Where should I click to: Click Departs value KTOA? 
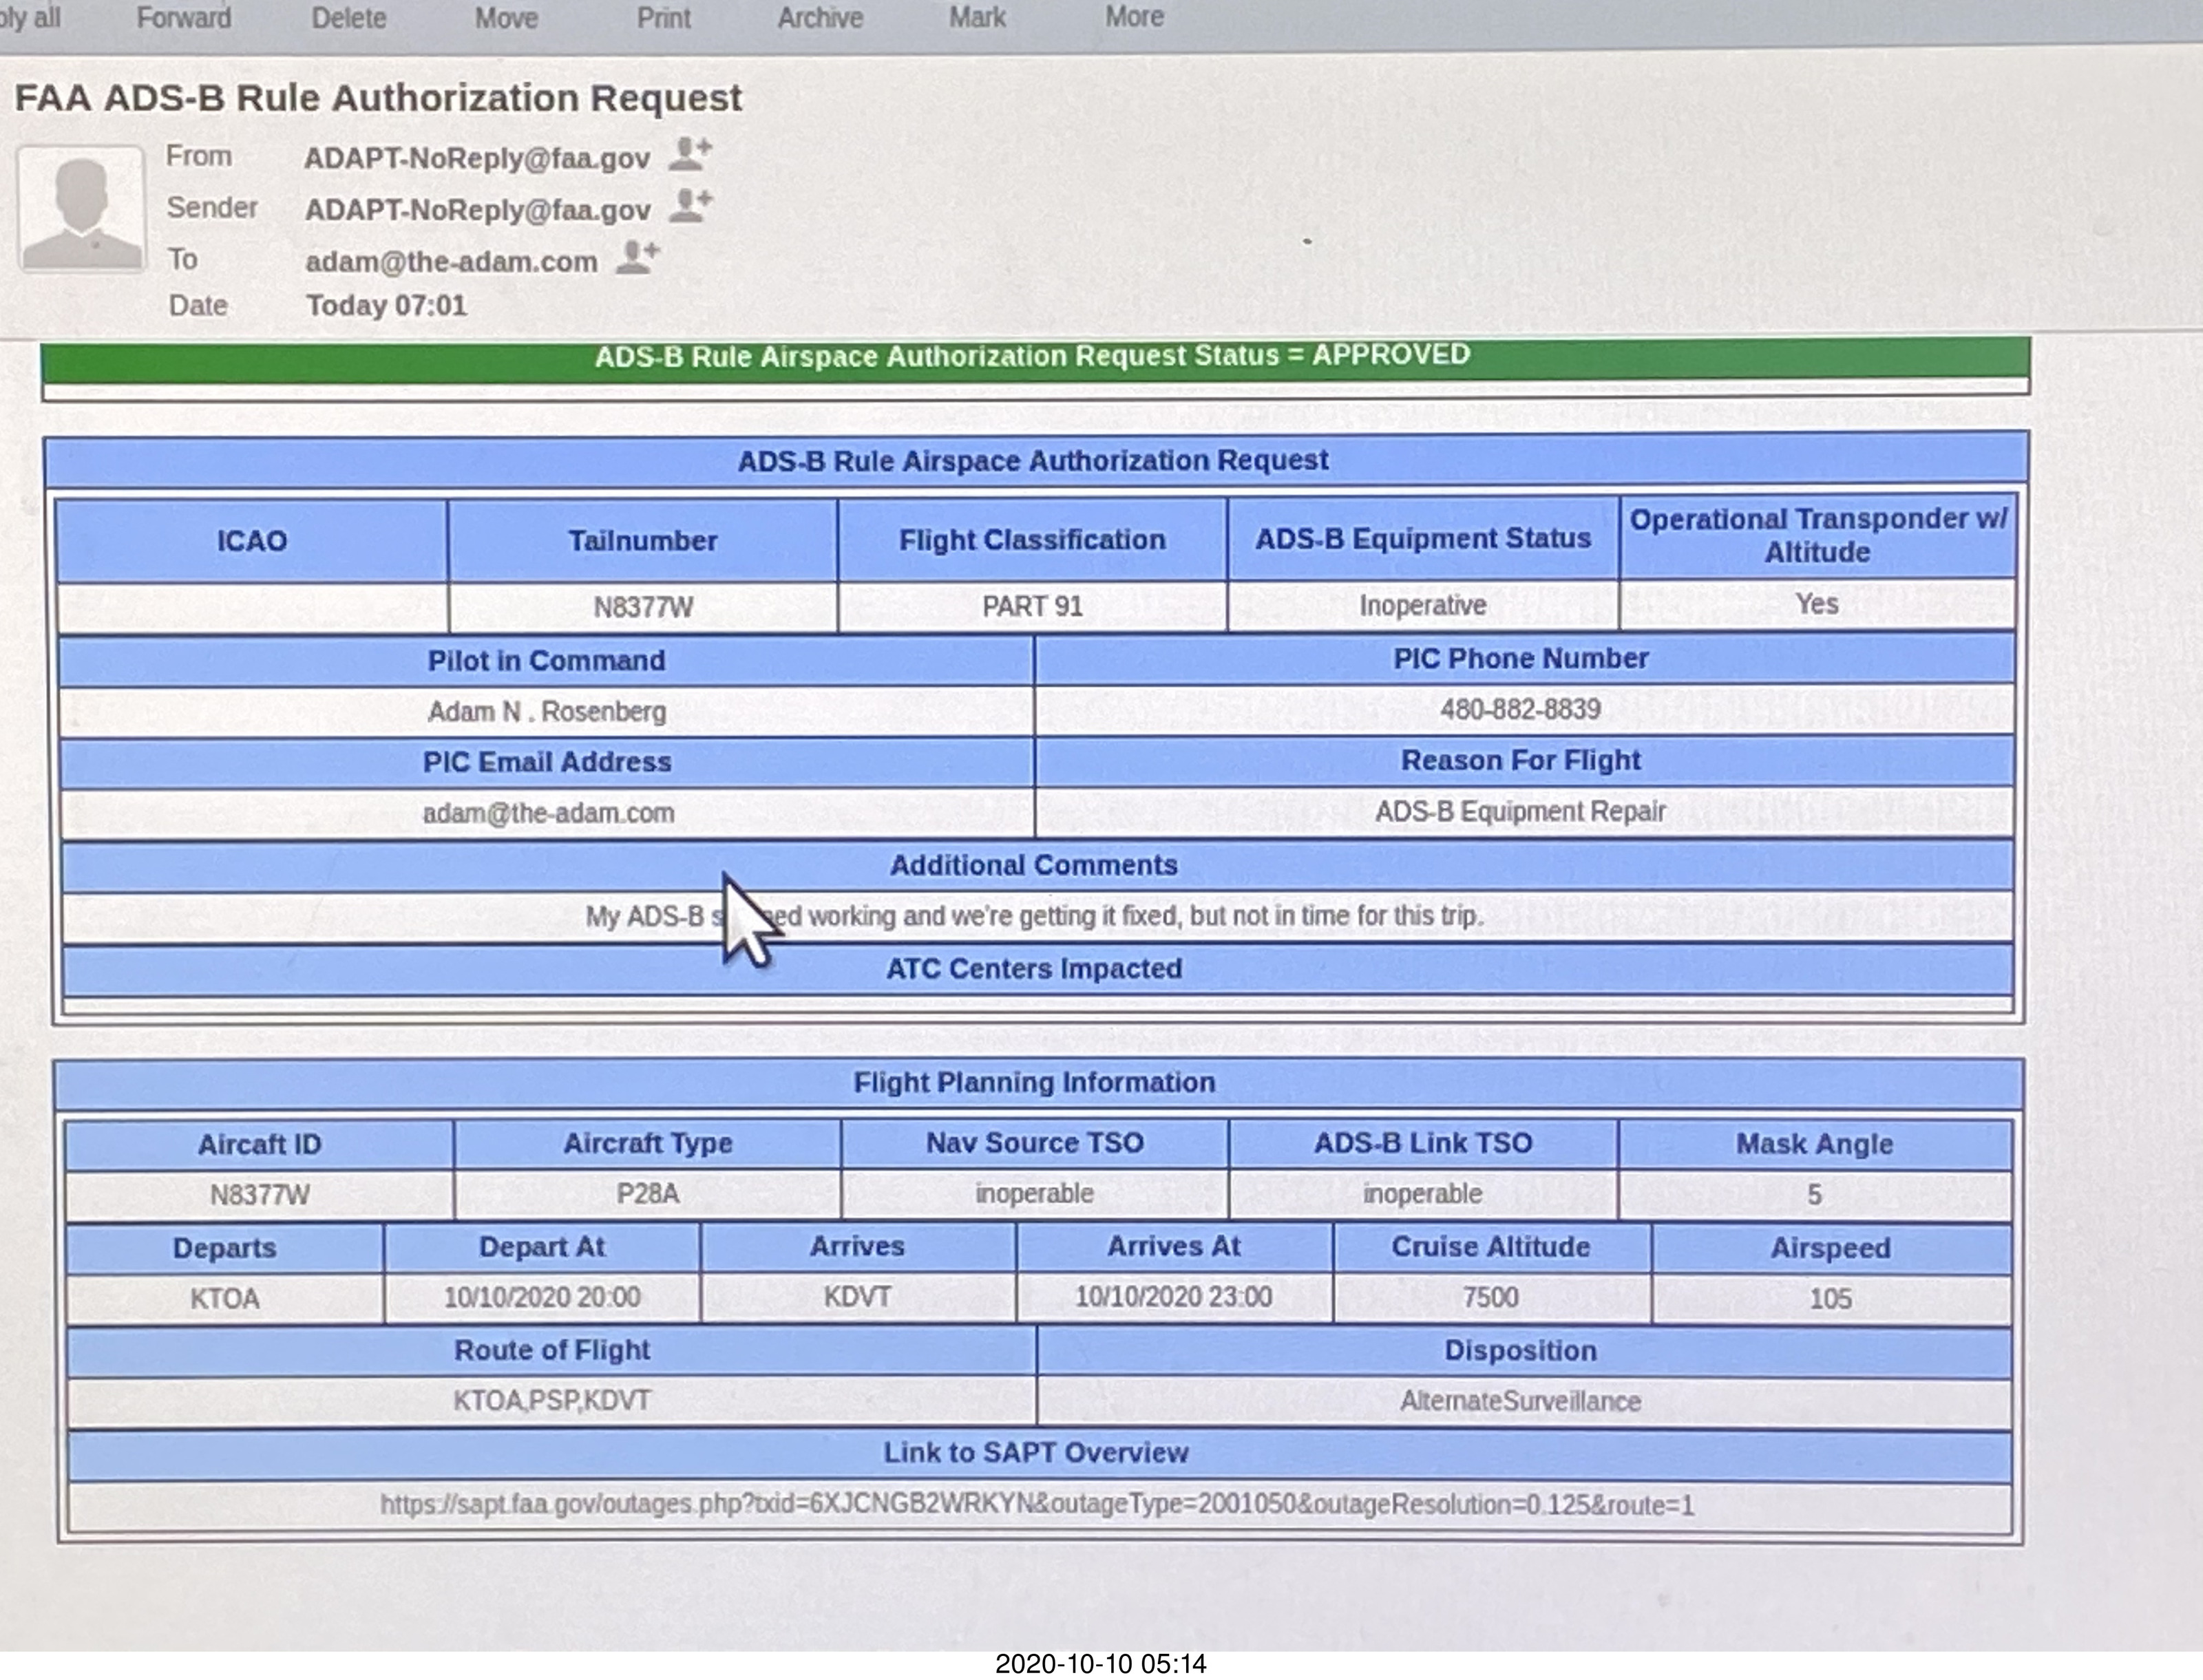coord(224,1299)
